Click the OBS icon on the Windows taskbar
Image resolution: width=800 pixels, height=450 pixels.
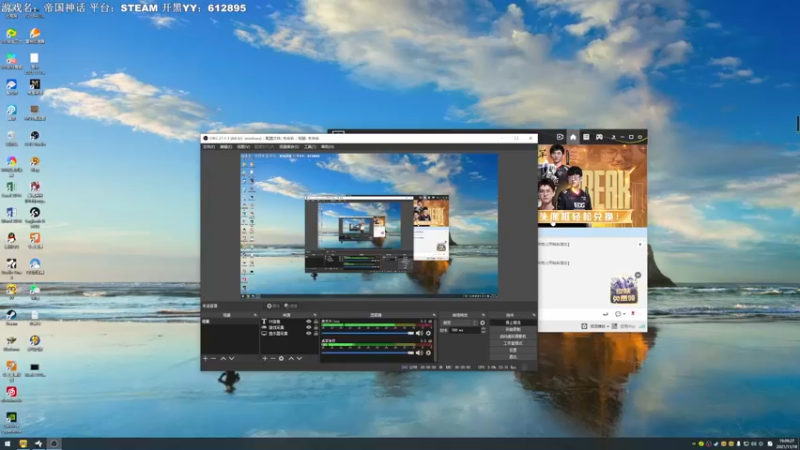point(54,443)
